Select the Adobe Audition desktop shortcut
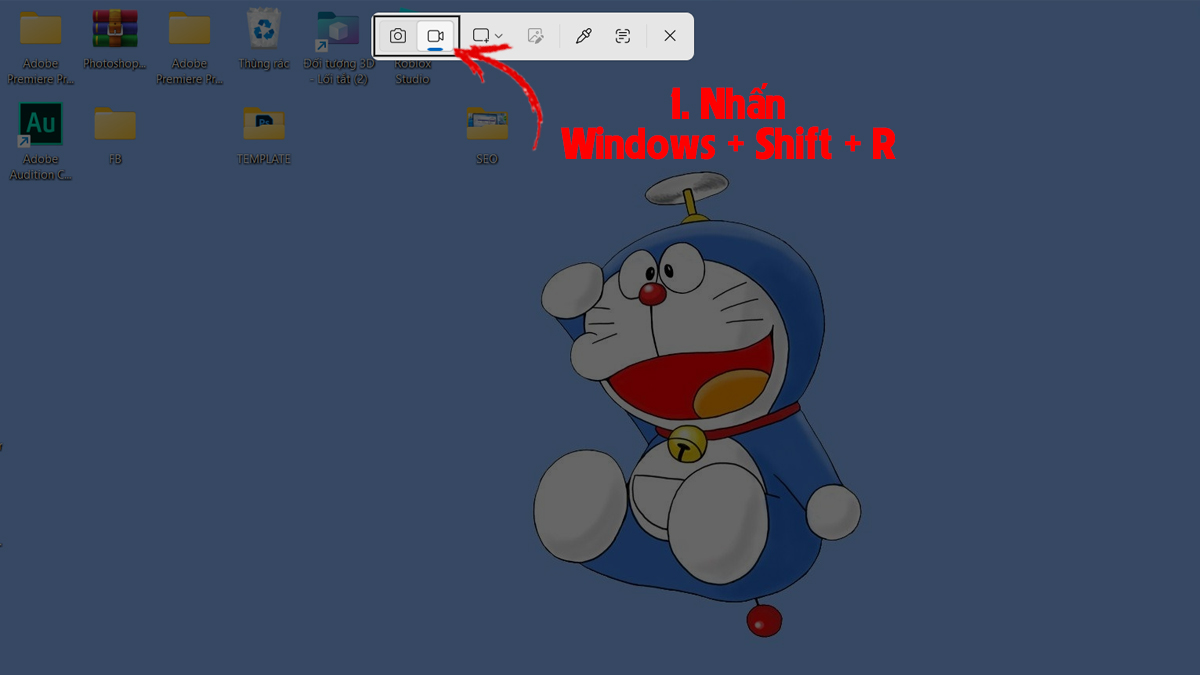Screen dimensions: 1200x675 (41, 124)
